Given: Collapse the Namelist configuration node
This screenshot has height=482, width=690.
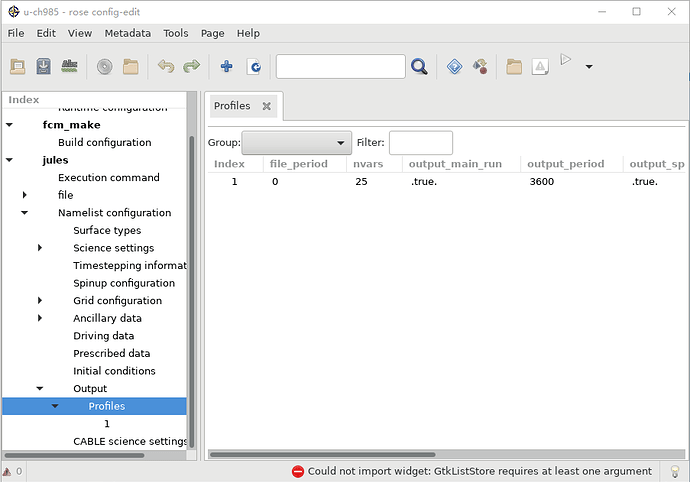Looking at the screenshot, I should pos(25,213).
